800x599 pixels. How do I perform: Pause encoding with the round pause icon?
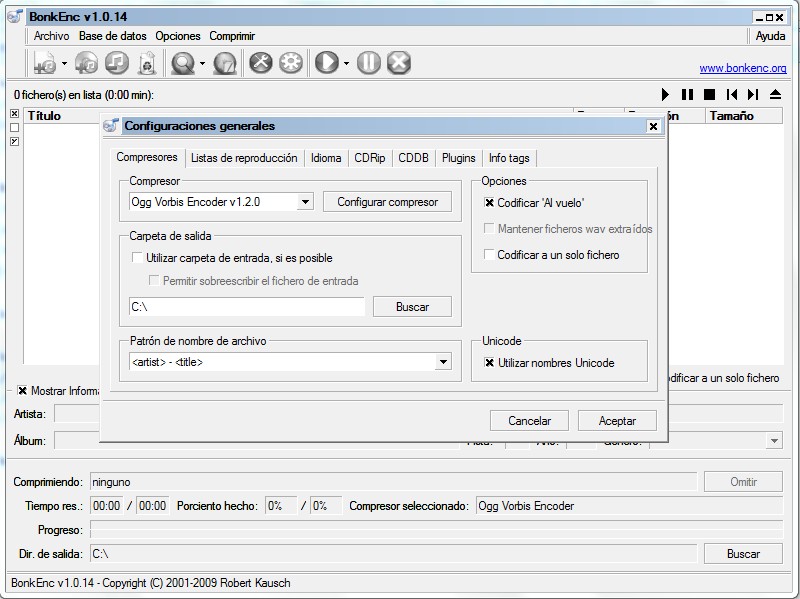368,63
